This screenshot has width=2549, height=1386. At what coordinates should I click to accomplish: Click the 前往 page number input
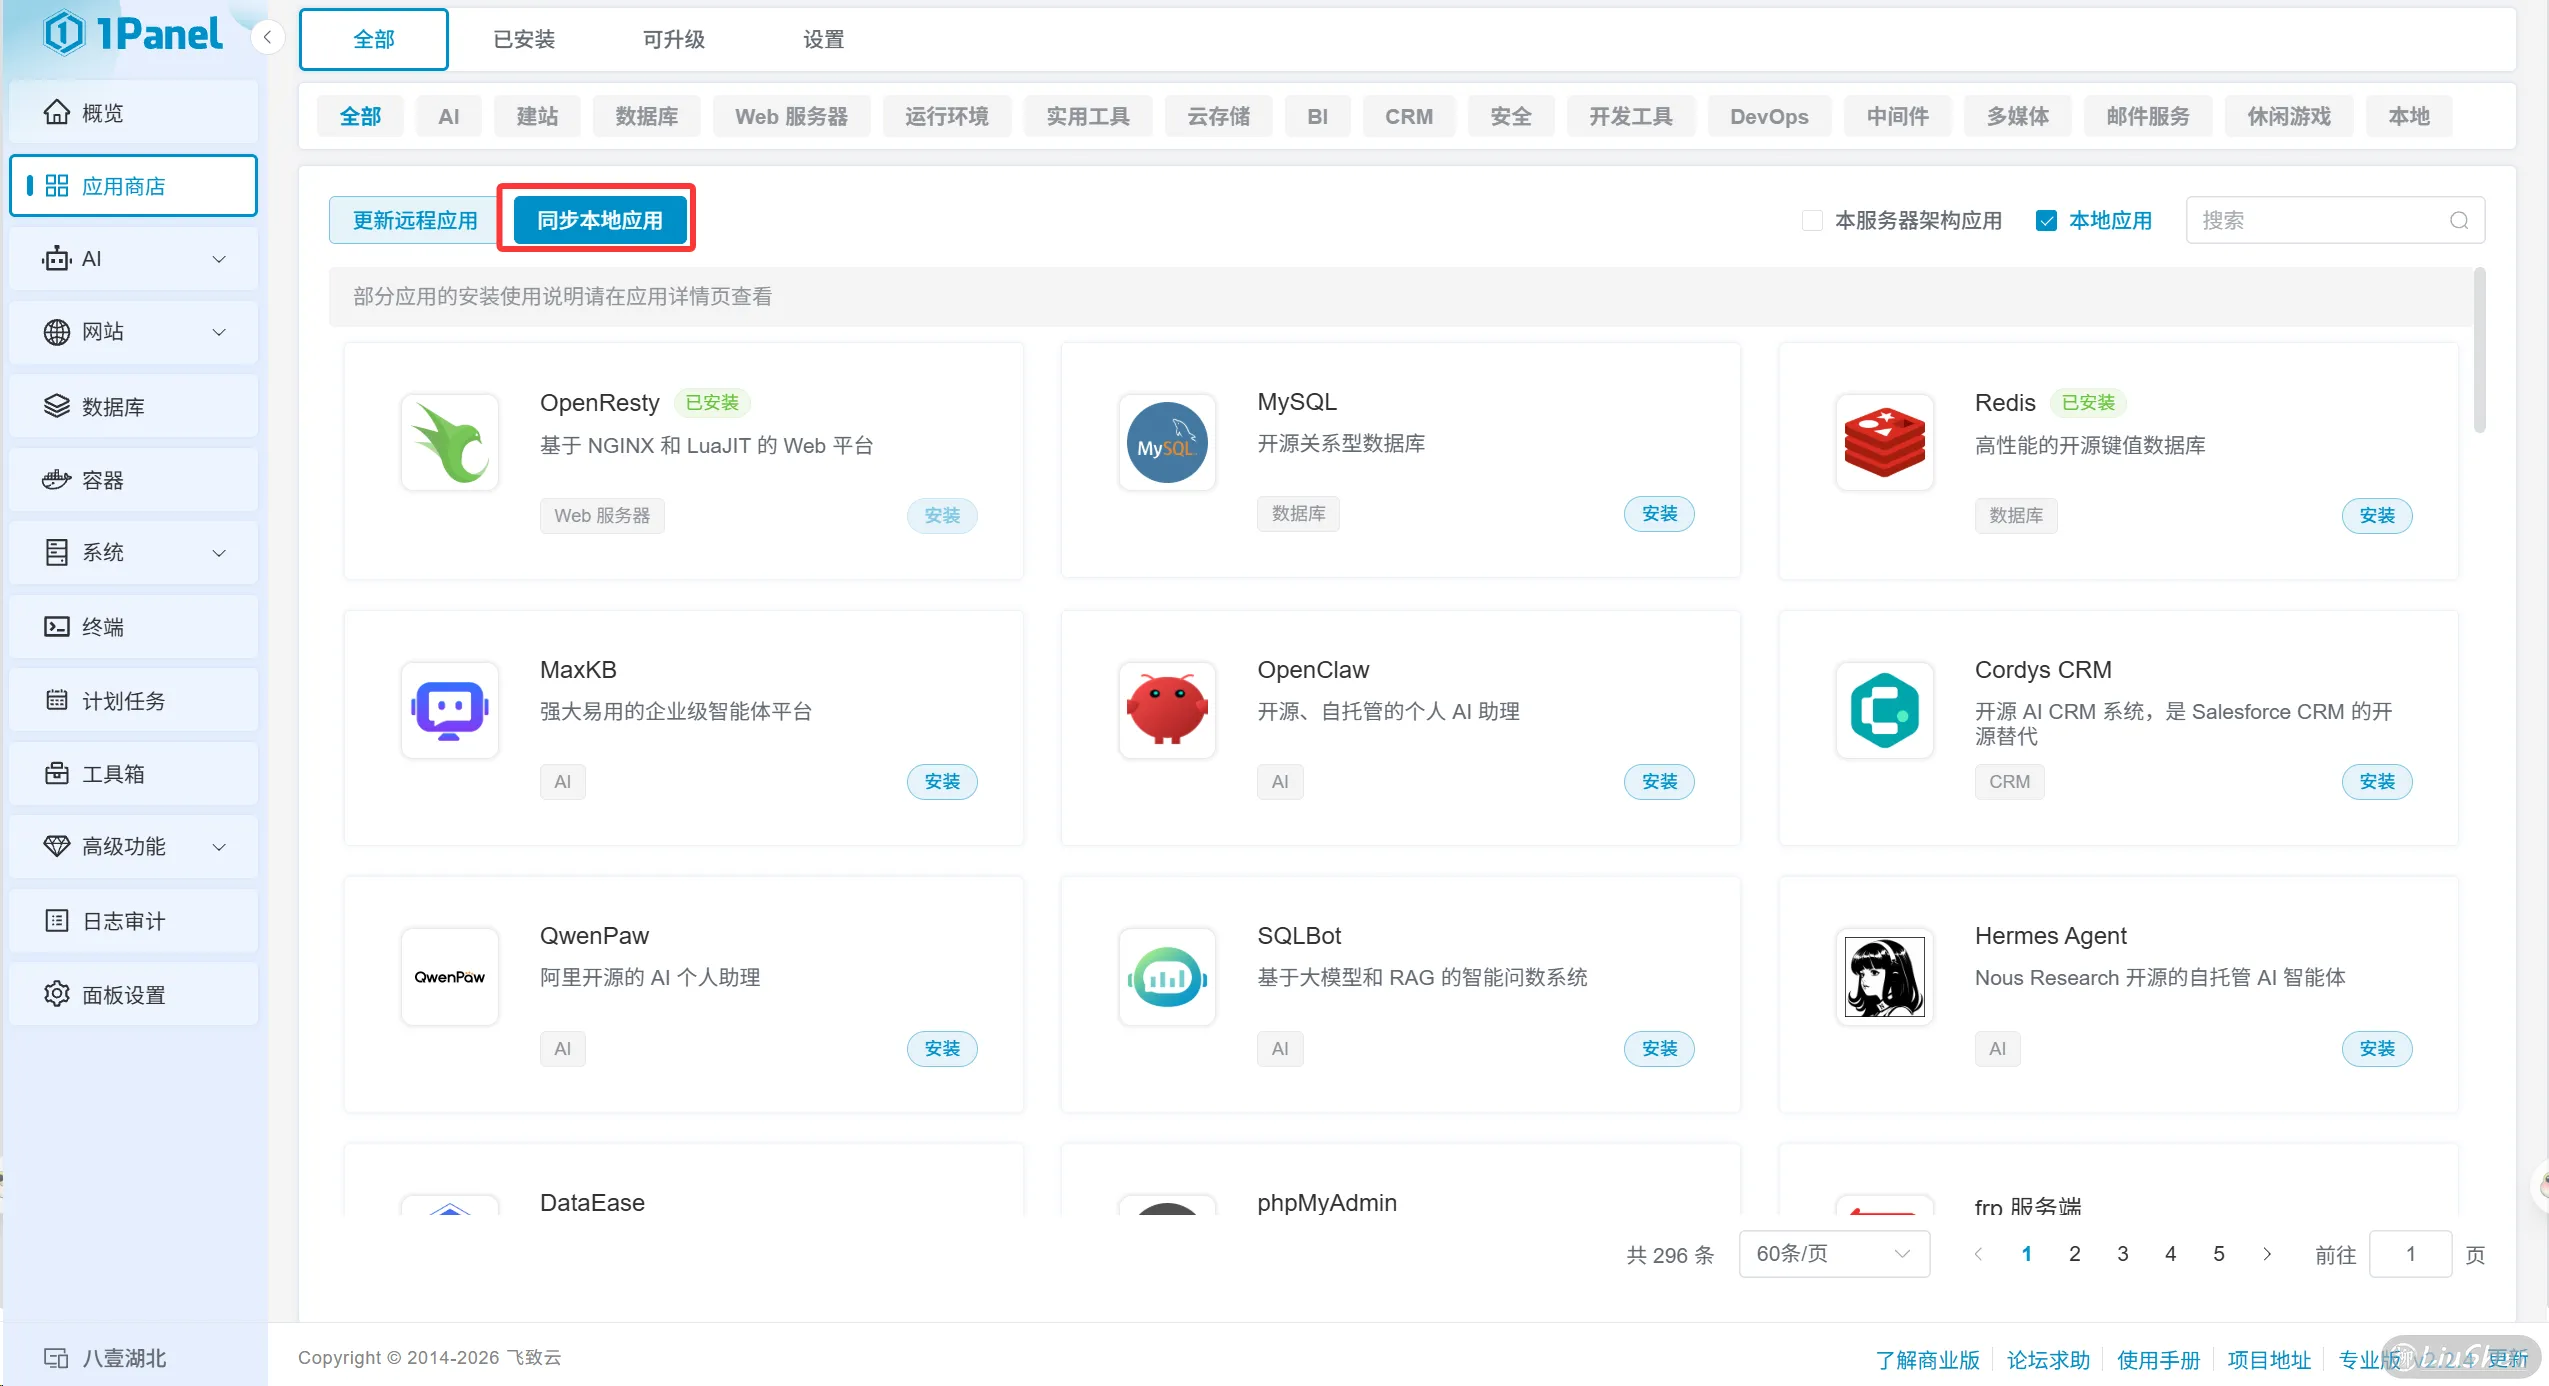(x=2410, y=1254)
